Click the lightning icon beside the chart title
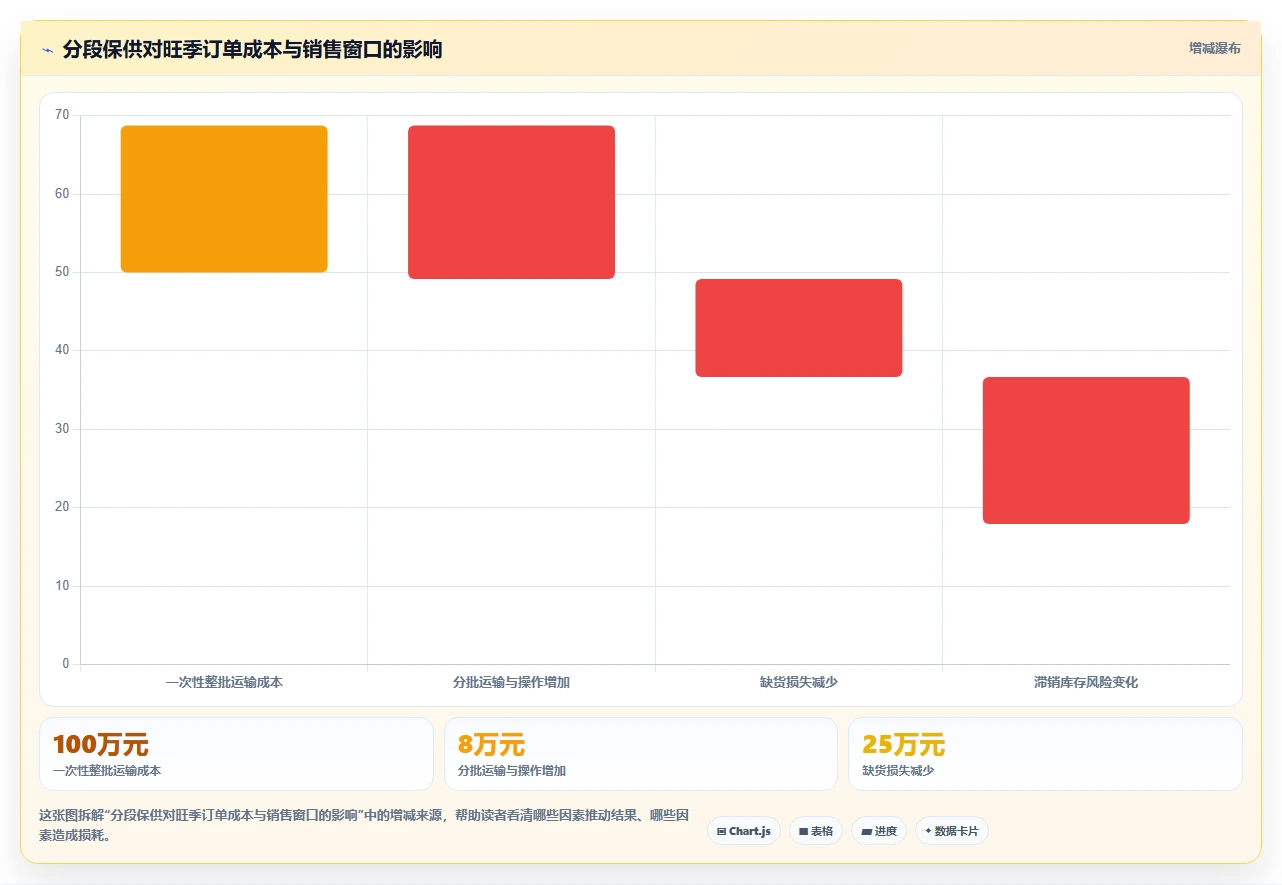1282x885 pixels. click(47, 49)
